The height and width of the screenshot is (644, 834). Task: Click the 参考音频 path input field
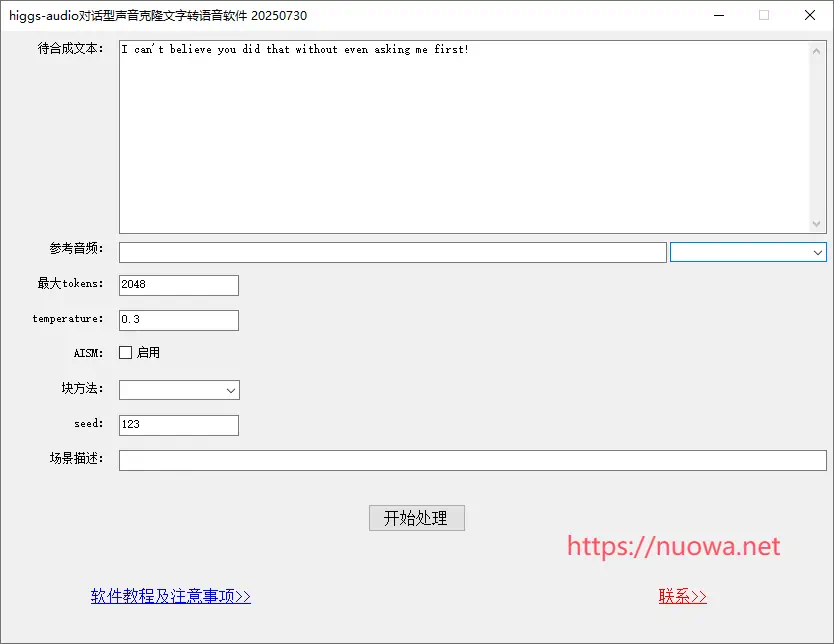392,252
